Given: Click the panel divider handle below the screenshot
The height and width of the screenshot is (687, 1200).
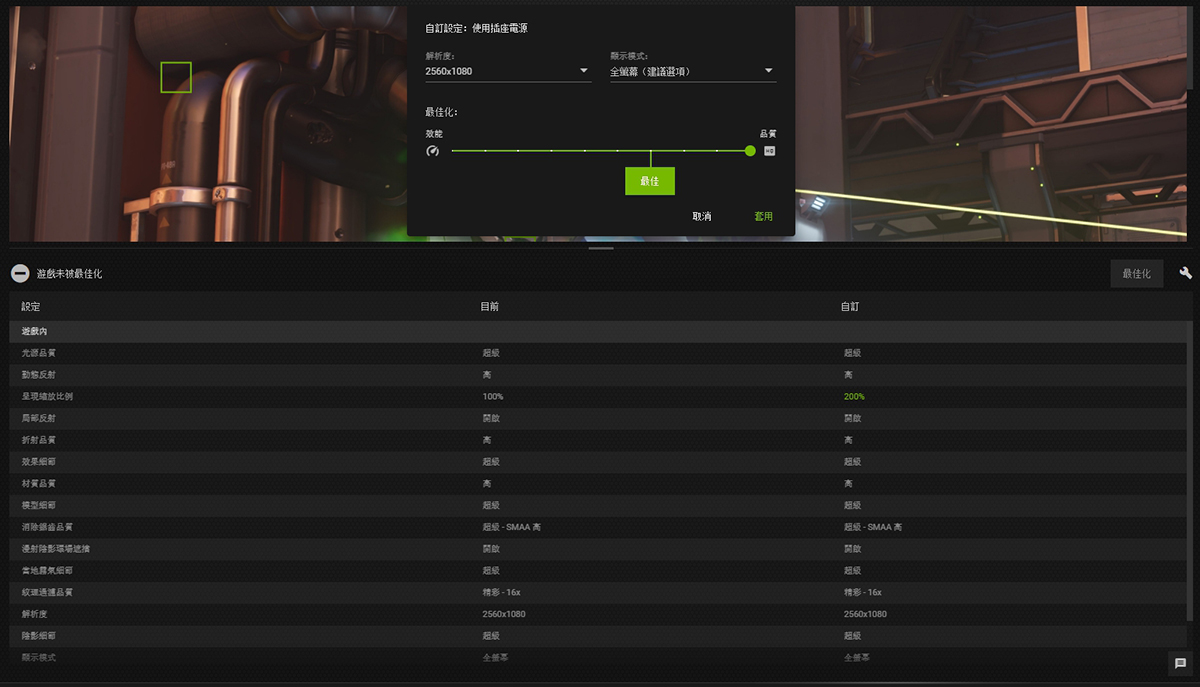Looking at the screenshot, I should pos(601,247).
